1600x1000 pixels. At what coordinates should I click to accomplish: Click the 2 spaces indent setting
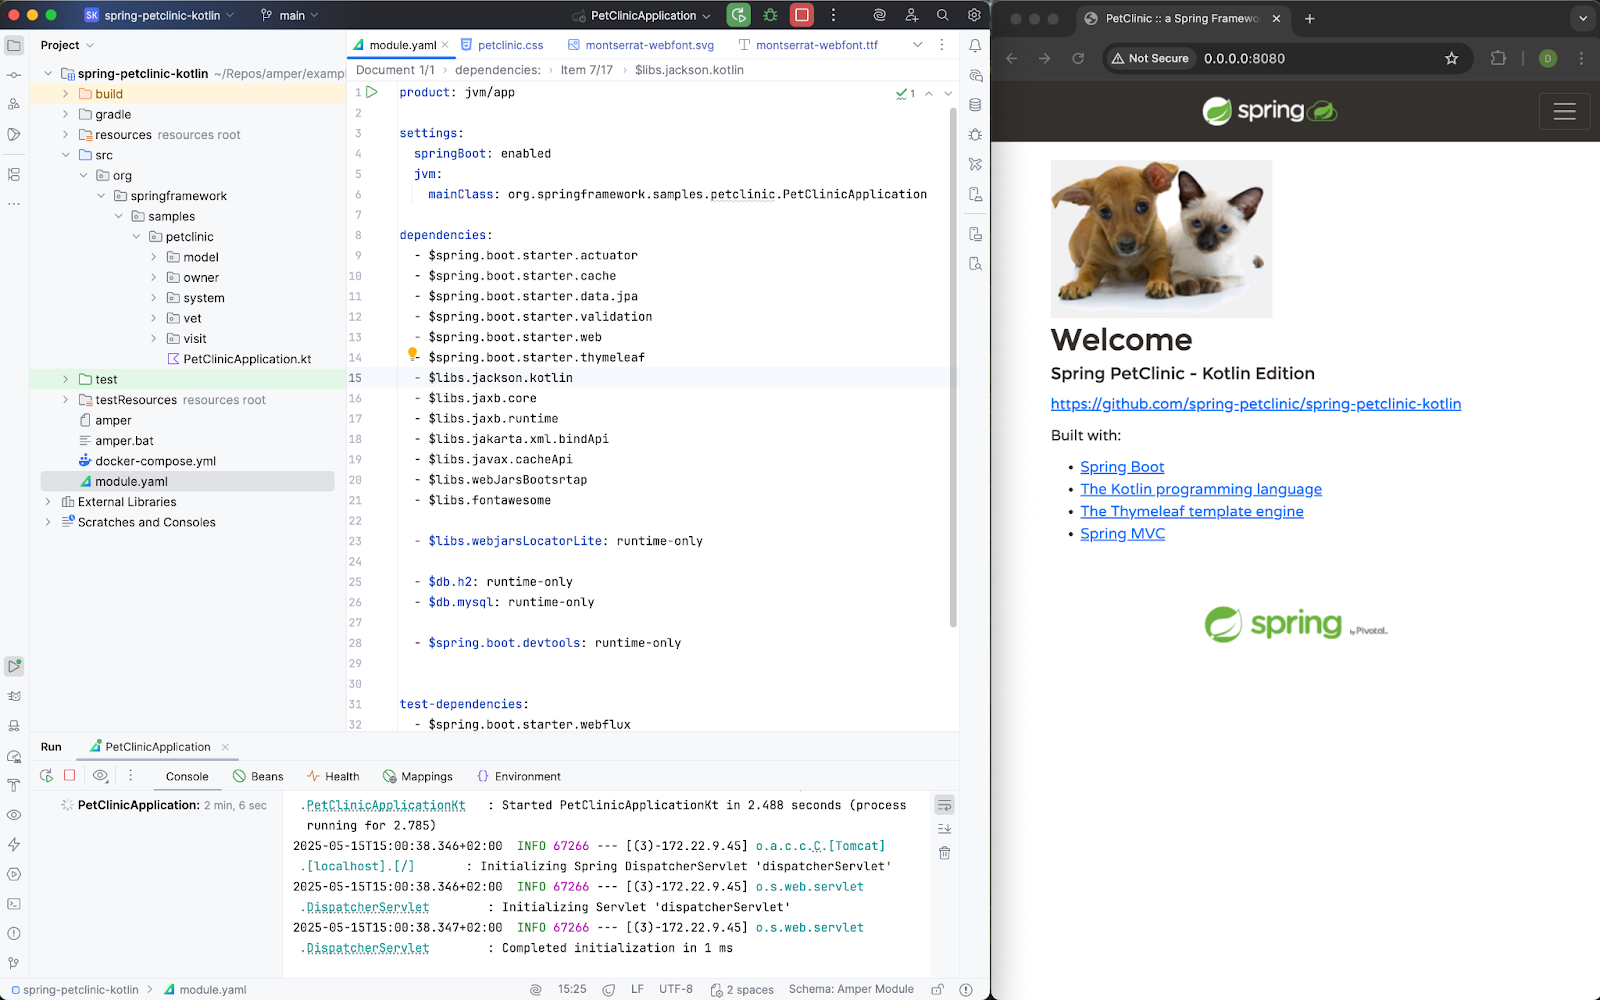pyautogui.click(x=742, y=989)
